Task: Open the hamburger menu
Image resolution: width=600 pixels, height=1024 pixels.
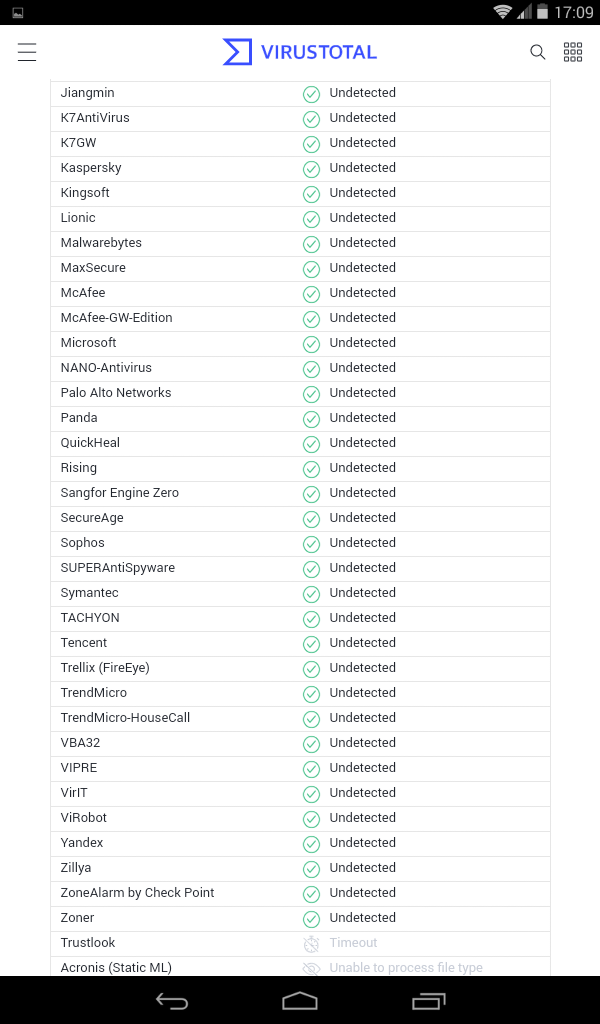Action: (27, 52)
